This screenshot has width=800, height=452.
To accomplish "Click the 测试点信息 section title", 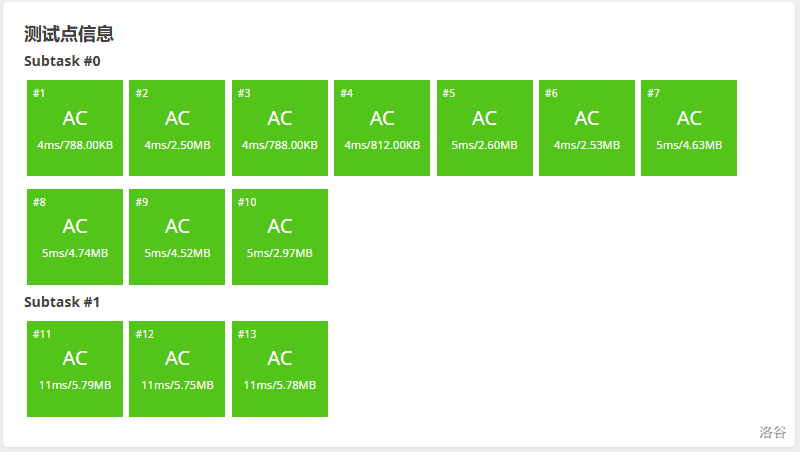I will point(69,34).
